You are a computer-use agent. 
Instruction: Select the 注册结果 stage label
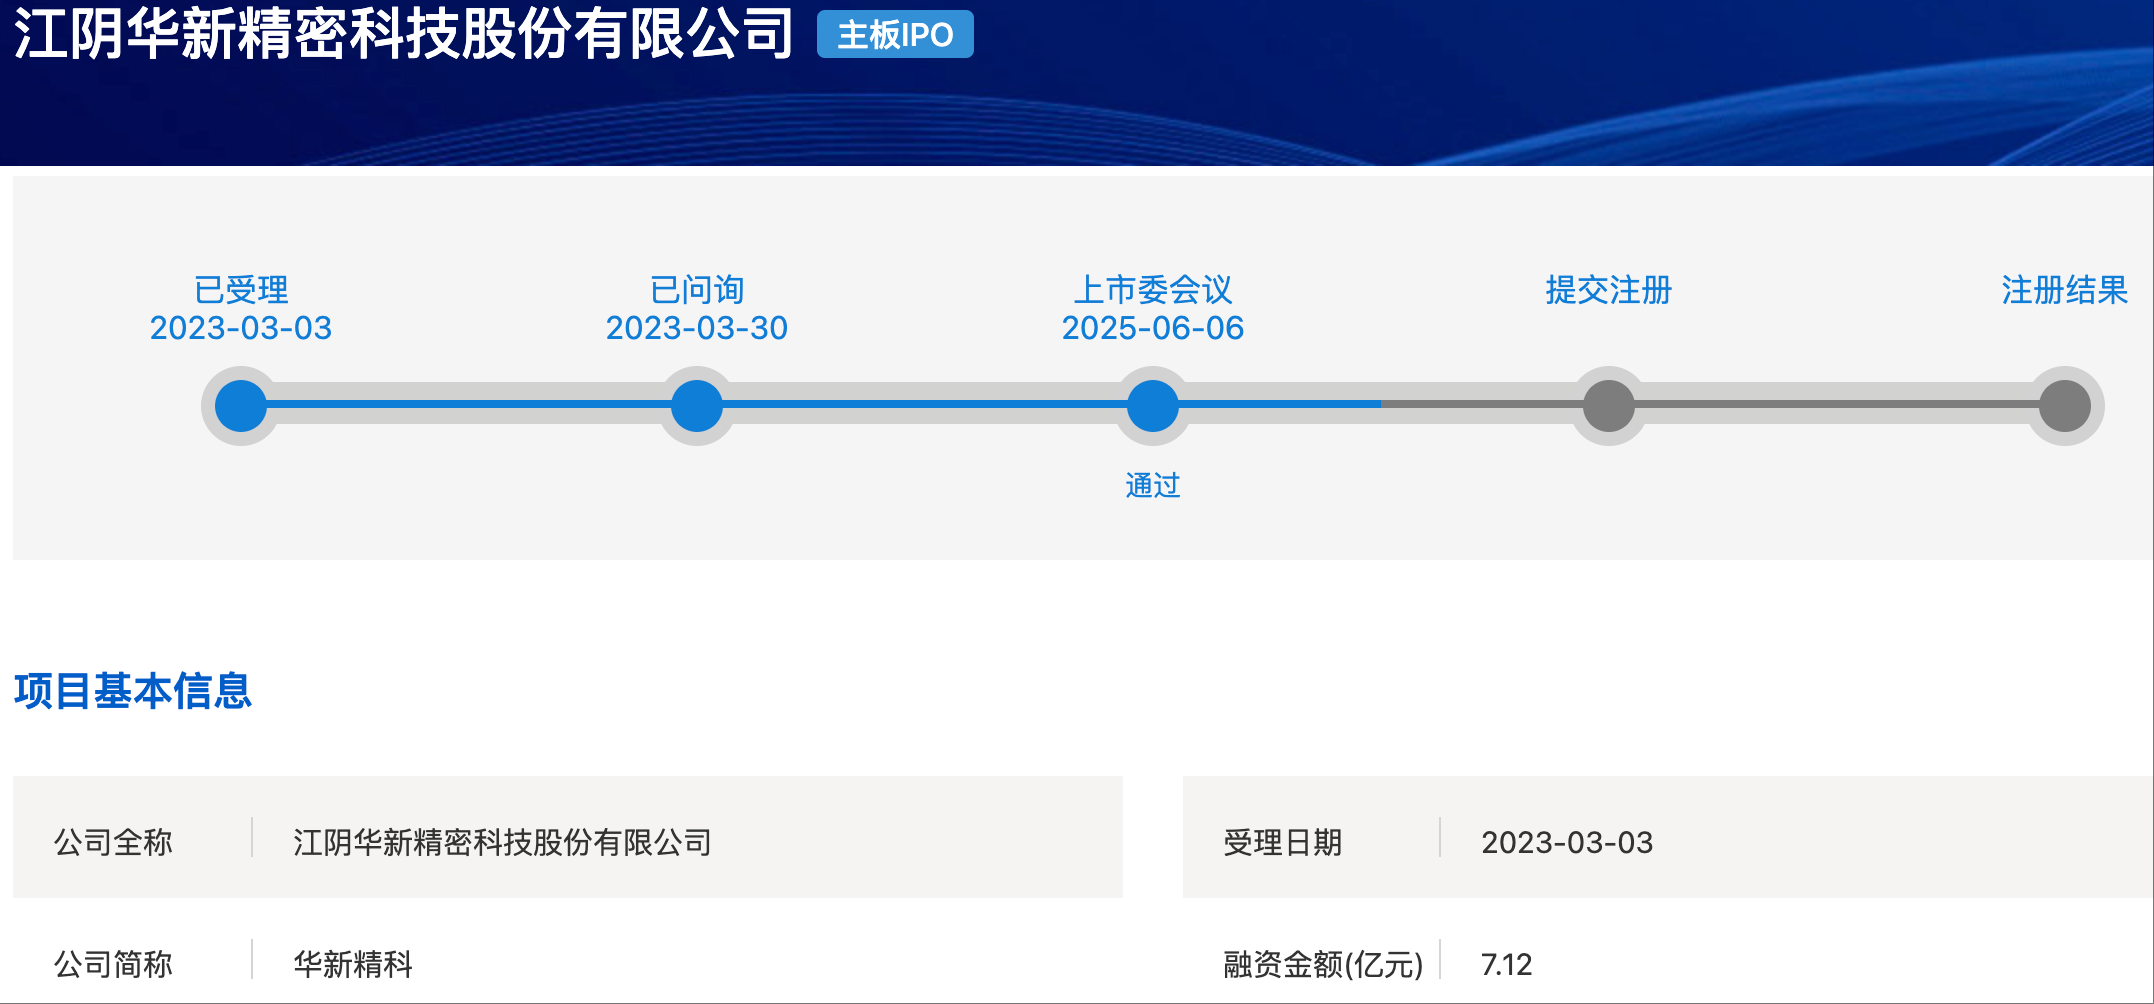[x=2065, y=290]
